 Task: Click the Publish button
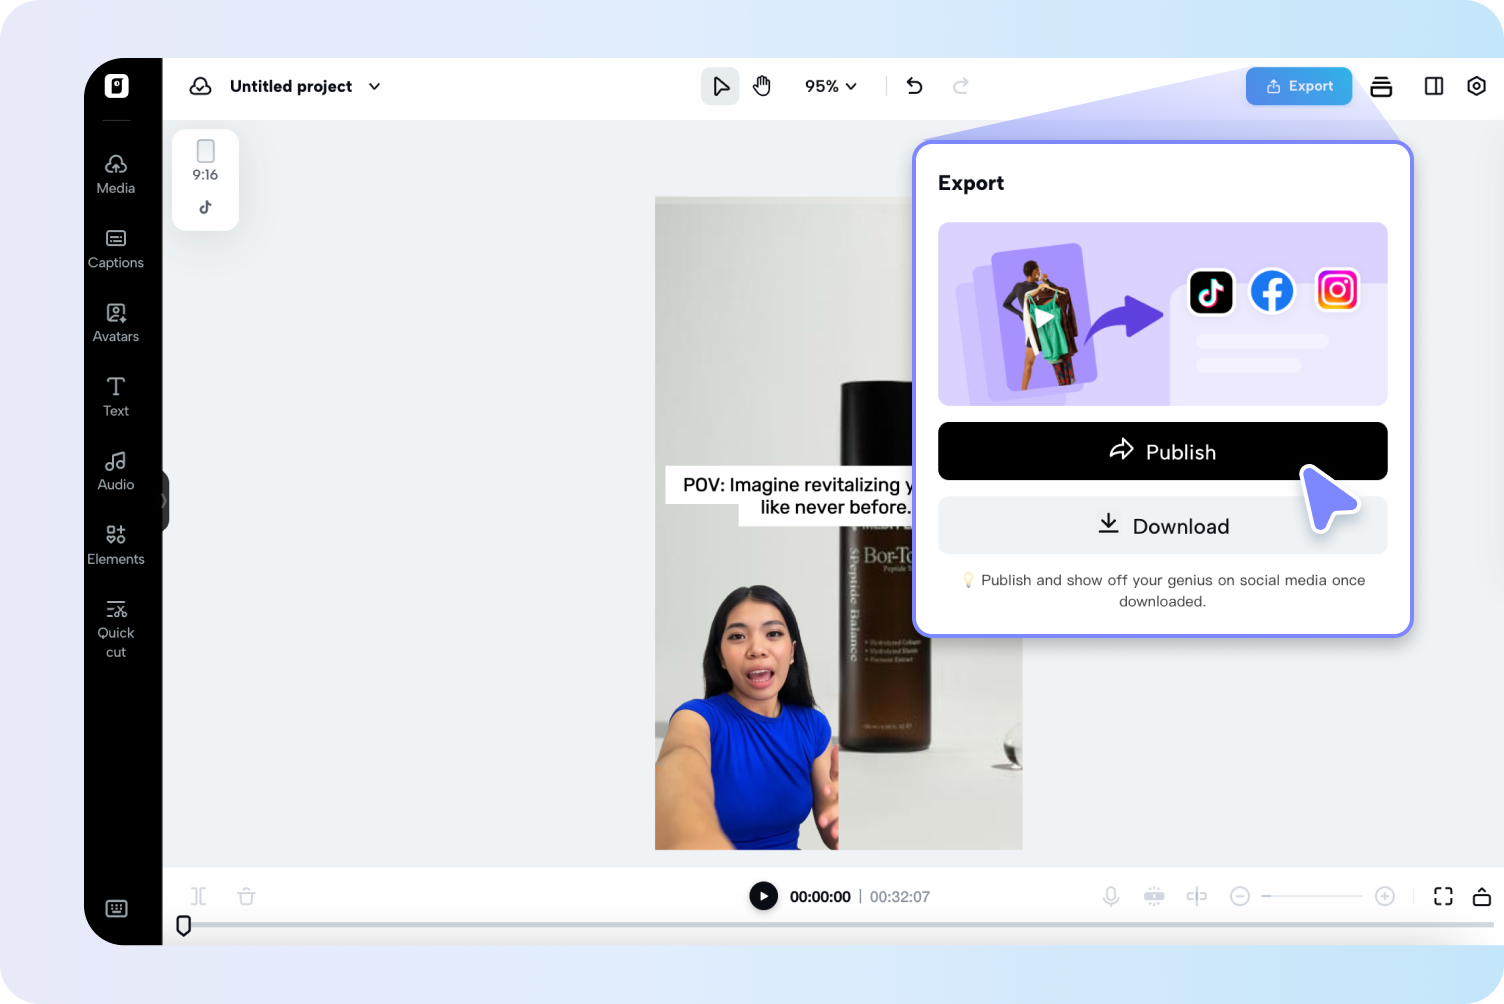(1162, 451)
